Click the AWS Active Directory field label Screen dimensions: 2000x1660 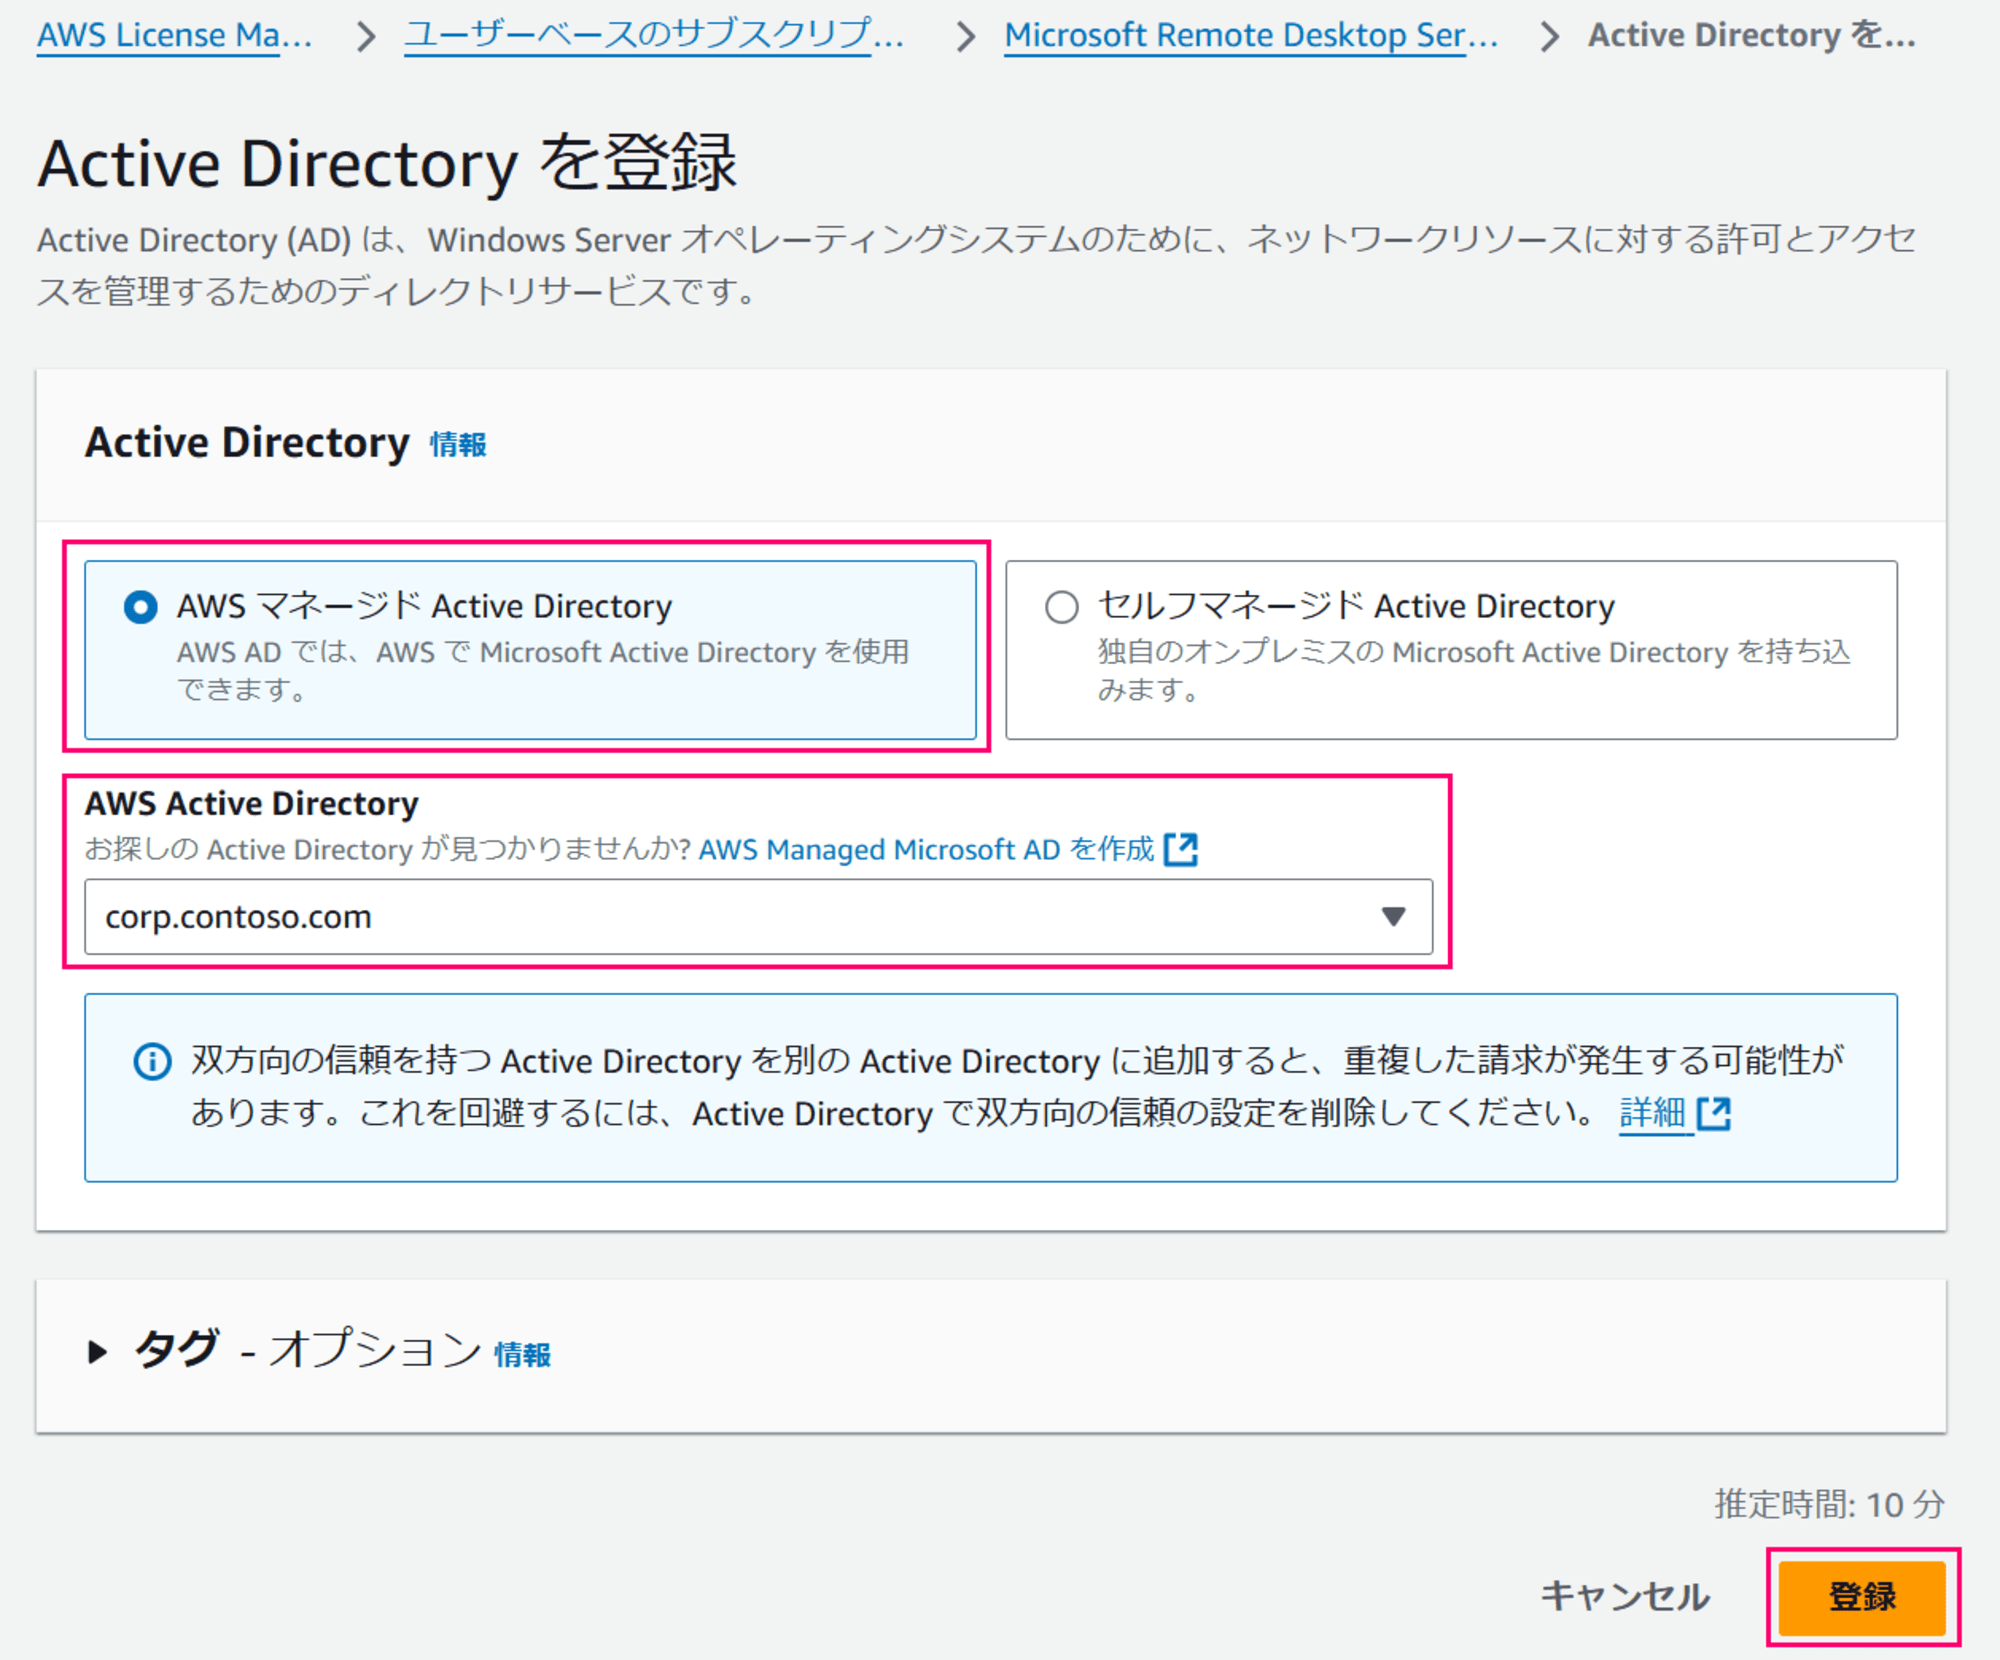click(251, 803)
